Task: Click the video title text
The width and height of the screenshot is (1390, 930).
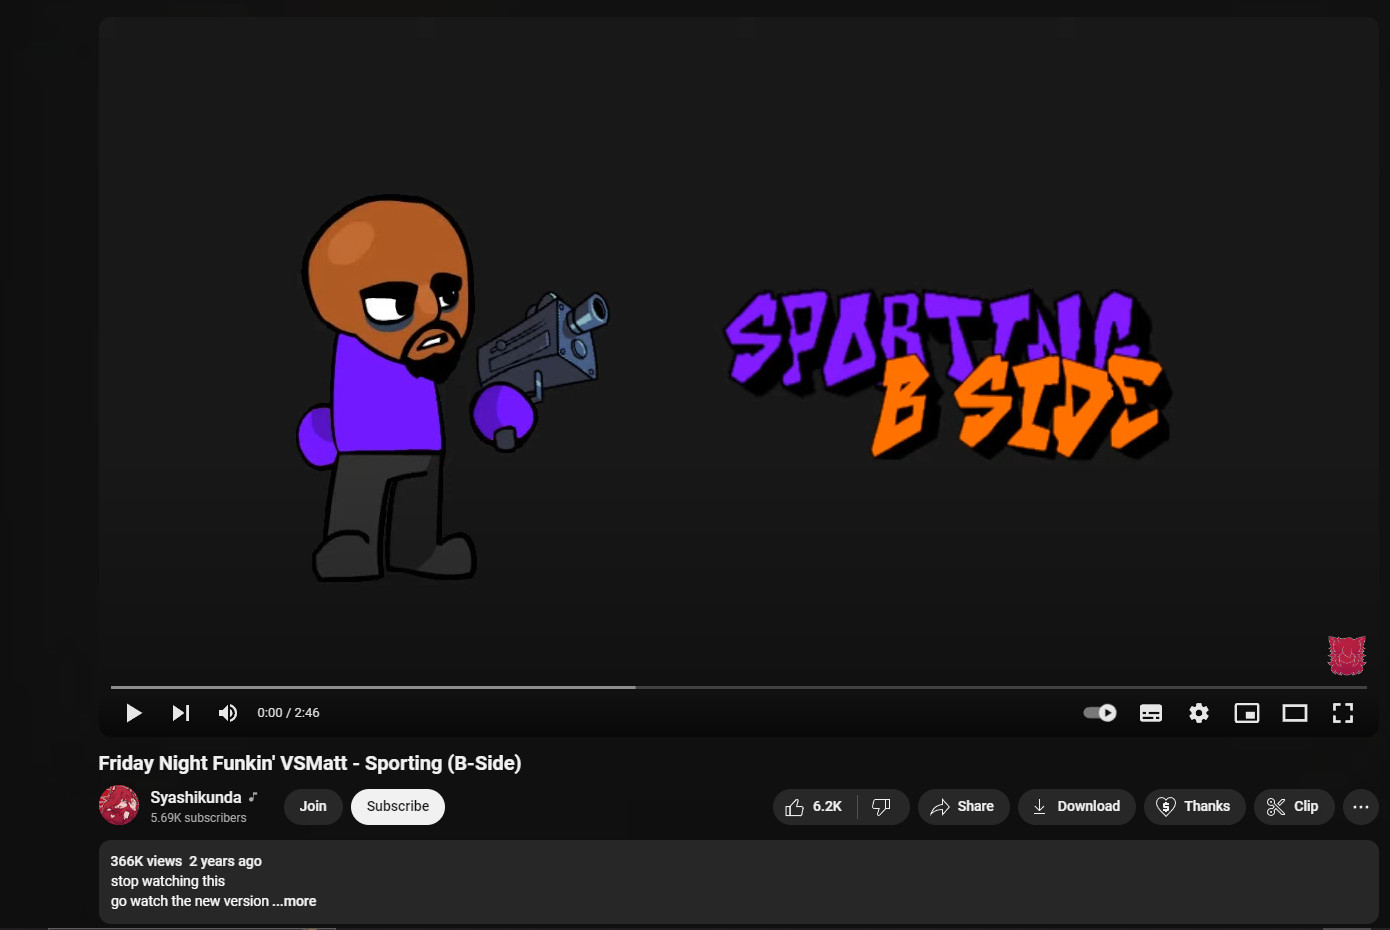Action: [x=310, y=763]
